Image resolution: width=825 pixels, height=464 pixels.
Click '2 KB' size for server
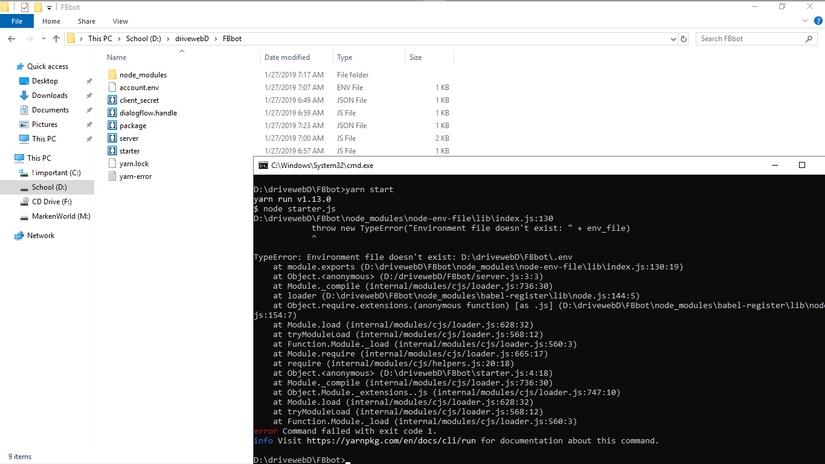[442, 138]
